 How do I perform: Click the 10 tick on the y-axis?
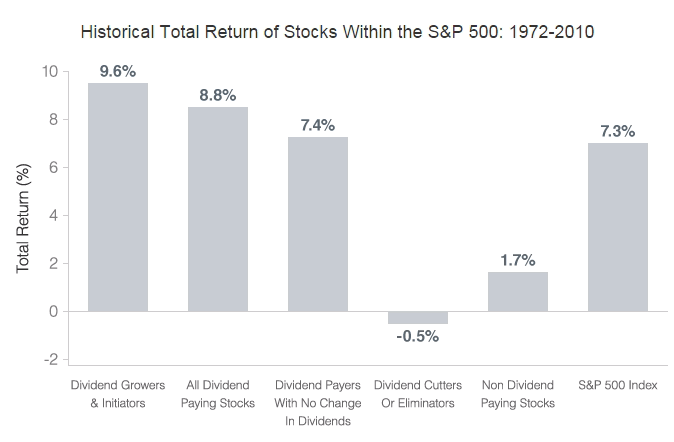click(x=50, y=72)
